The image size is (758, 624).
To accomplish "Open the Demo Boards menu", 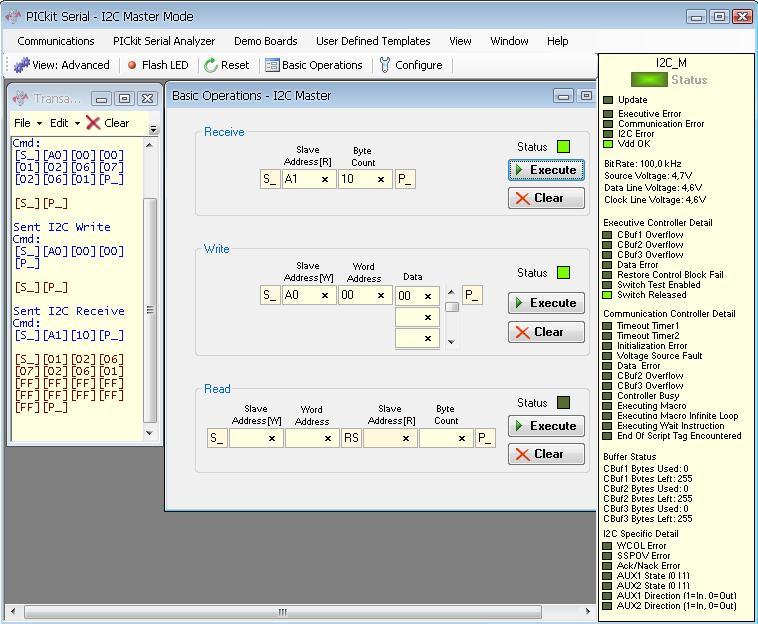I will pos(265,41).
